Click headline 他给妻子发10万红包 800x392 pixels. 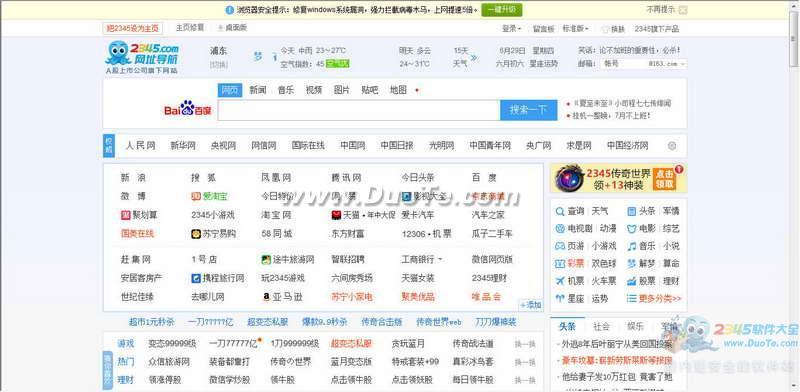coord(616,377)
